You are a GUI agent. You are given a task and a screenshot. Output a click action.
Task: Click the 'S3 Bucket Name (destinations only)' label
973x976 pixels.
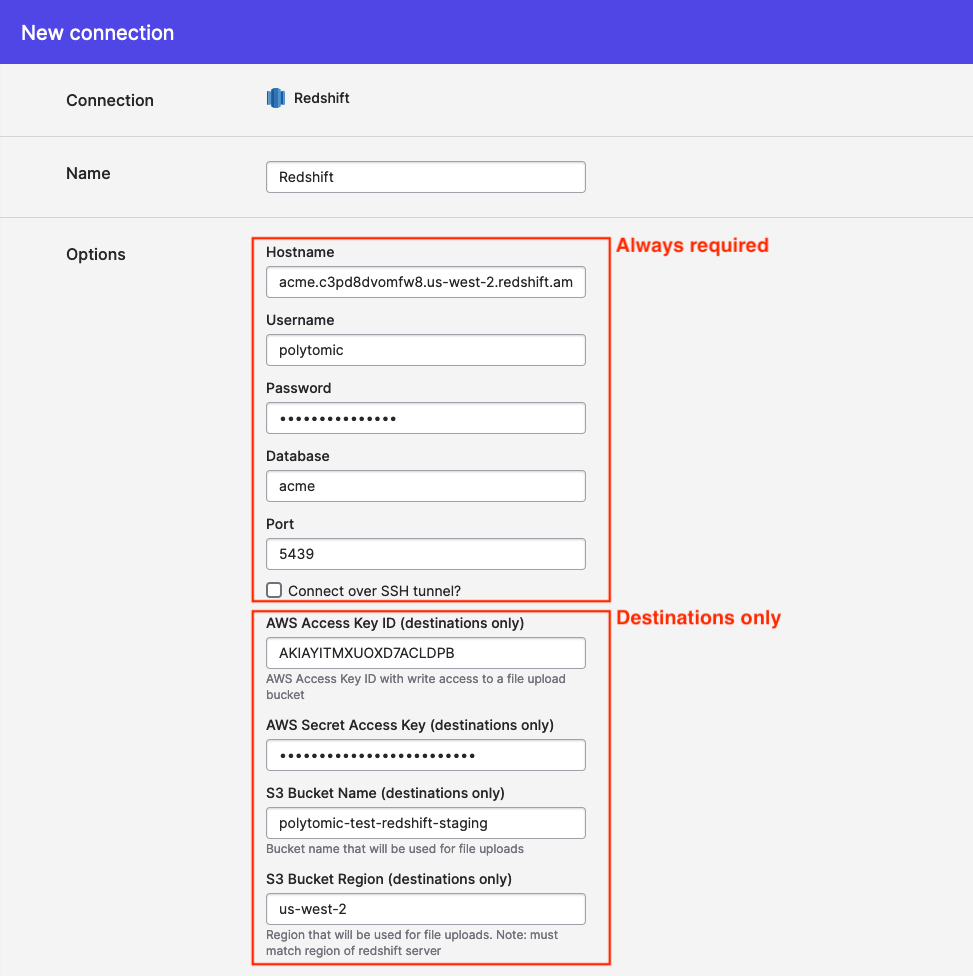click(x=385, y=793)
